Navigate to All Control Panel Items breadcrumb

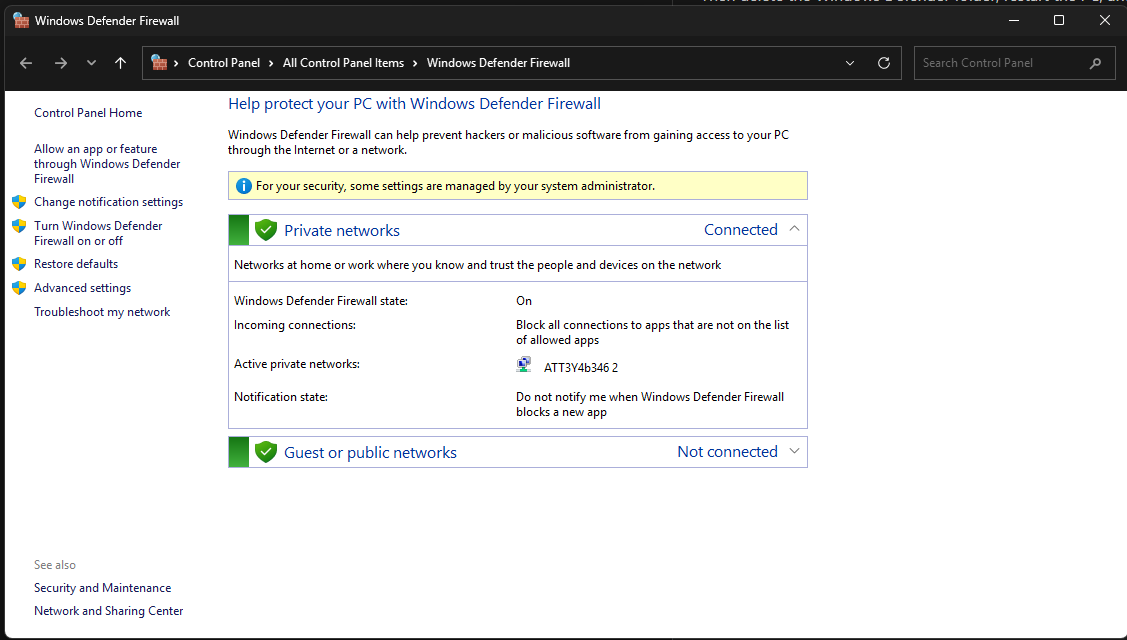click(343, 62)
